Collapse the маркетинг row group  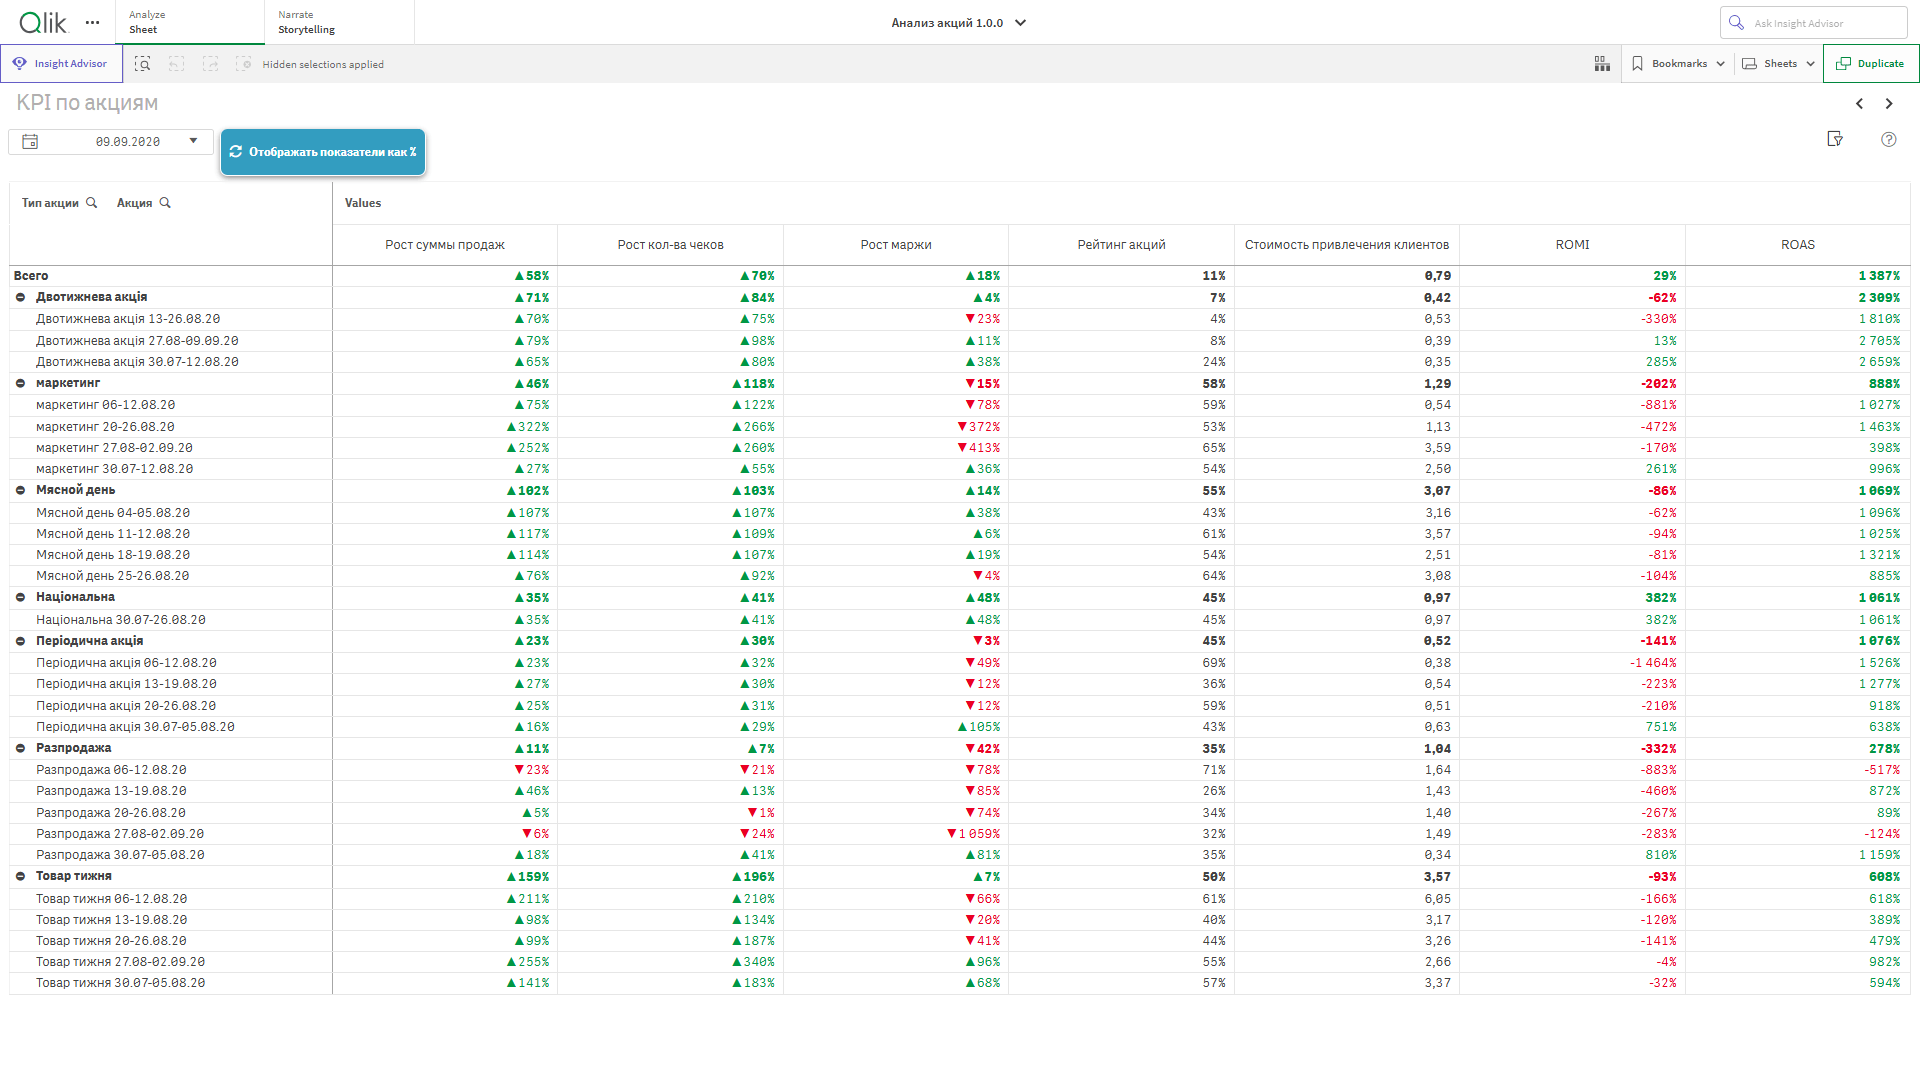20,384
